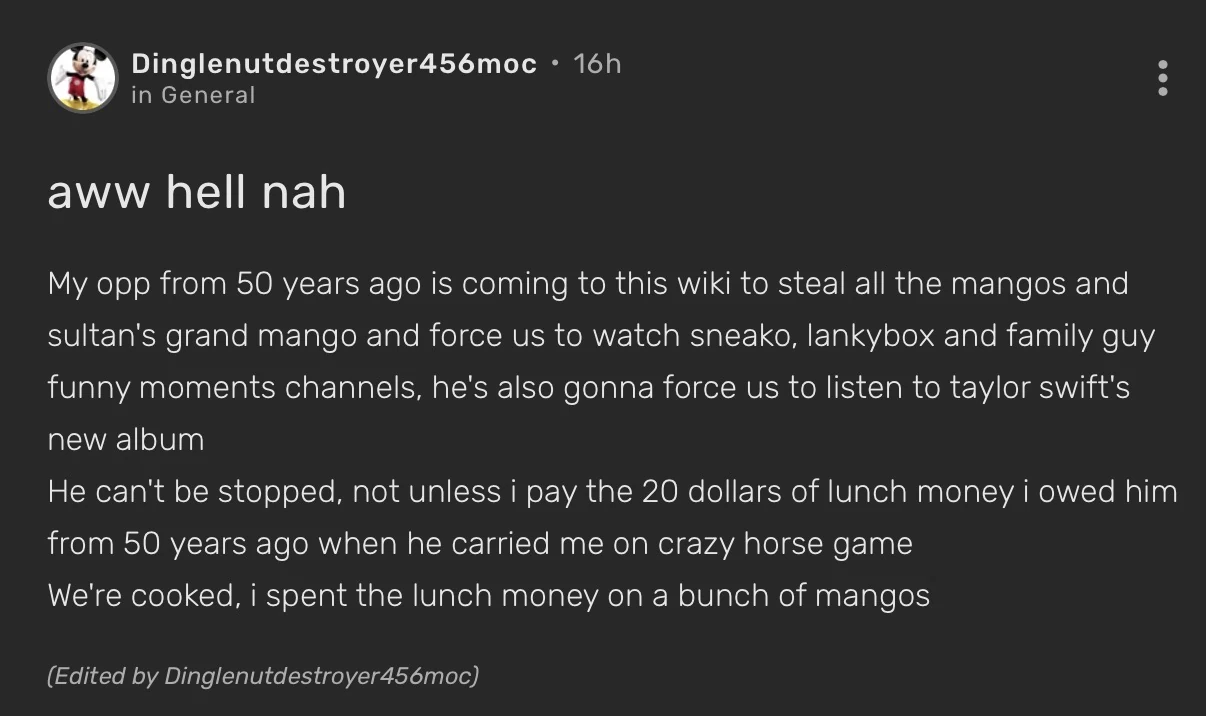Image resolution: width=1206 pixels, height=716 pixels.
Task: Click the 16h post timestamp
Action: tap(598, 64)
